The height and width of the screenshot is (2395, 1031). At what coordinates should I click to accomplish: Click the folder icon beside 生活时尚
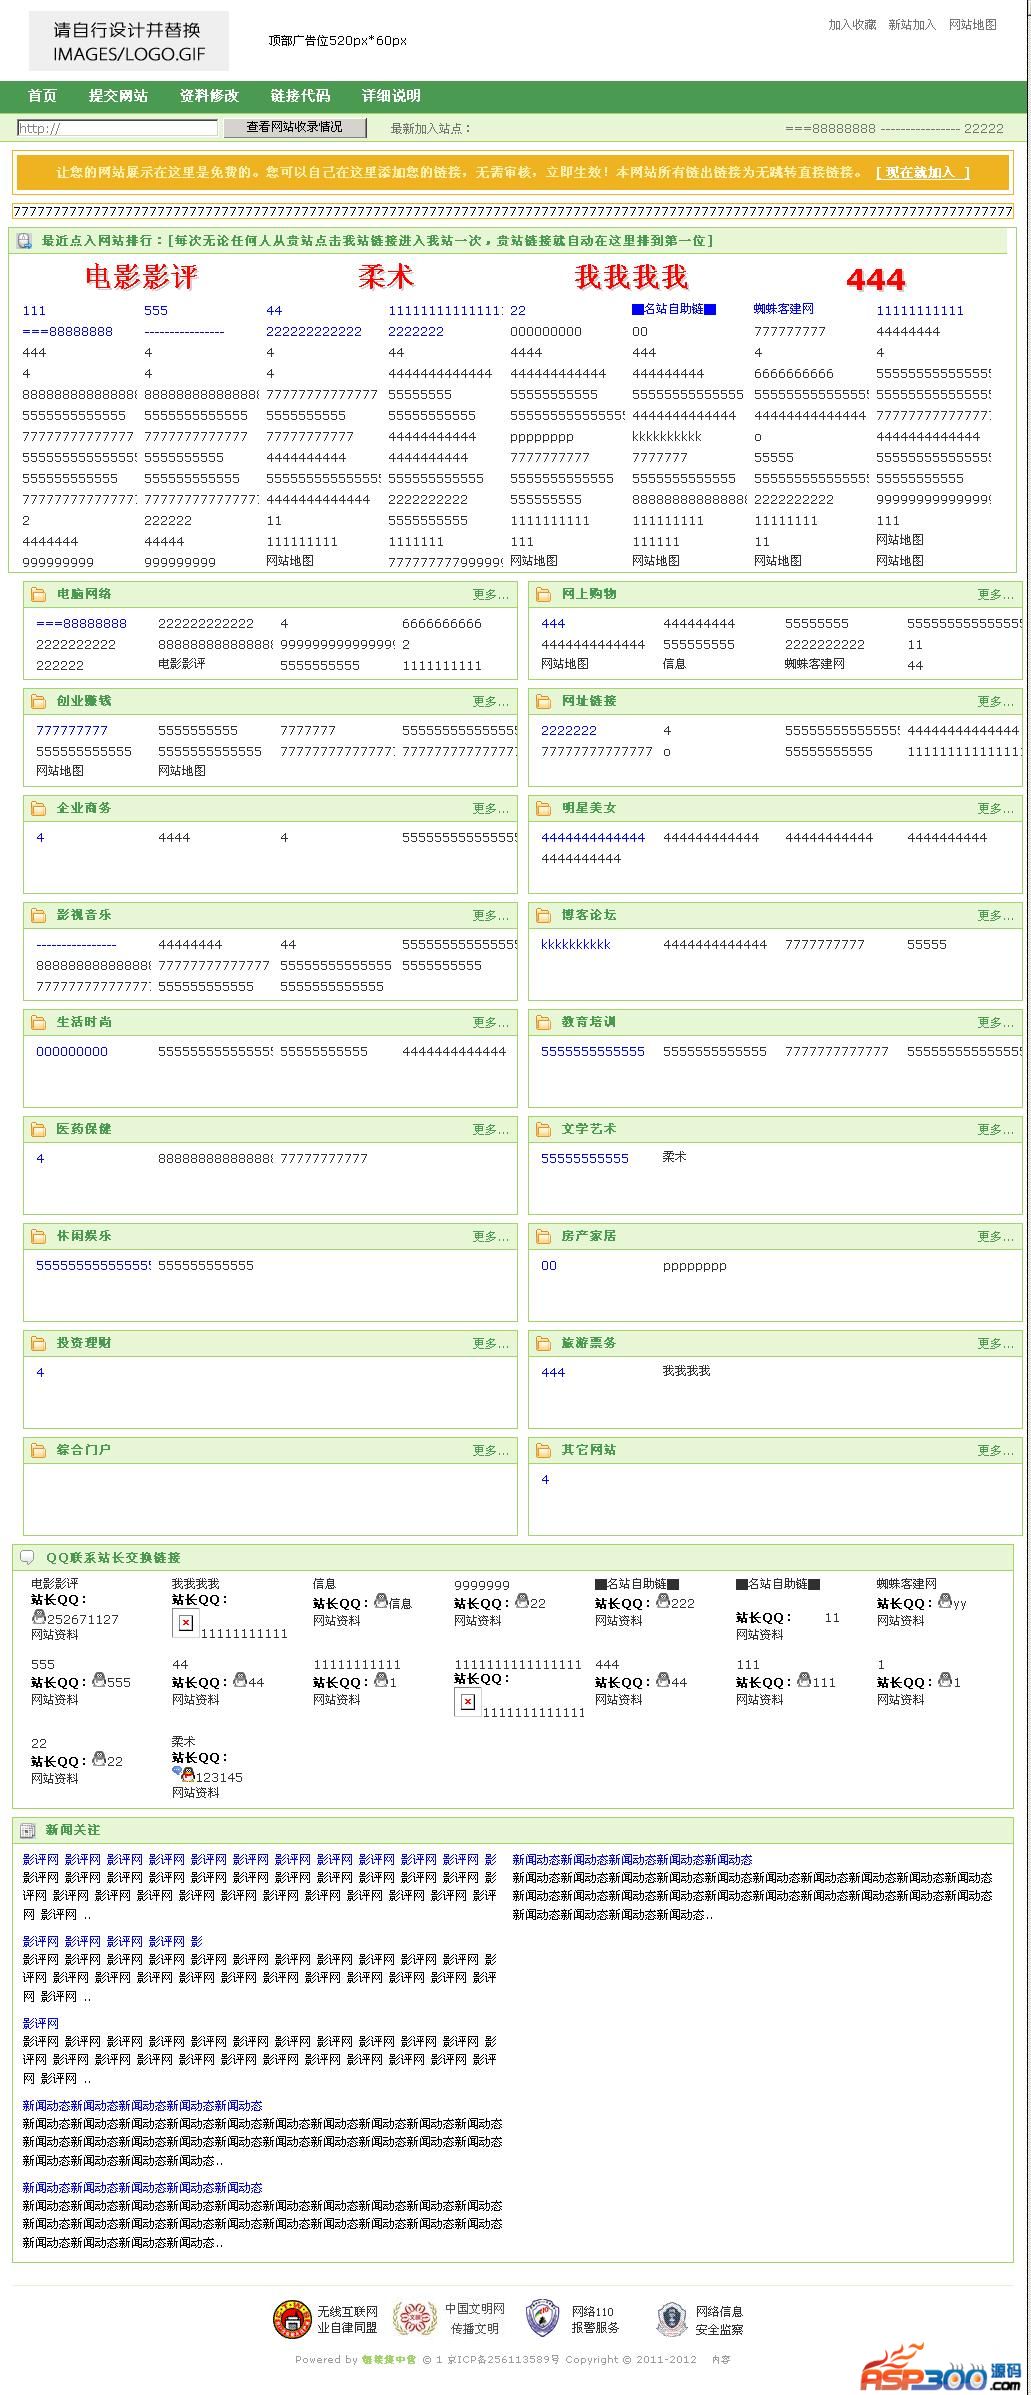pos(39,1023)
